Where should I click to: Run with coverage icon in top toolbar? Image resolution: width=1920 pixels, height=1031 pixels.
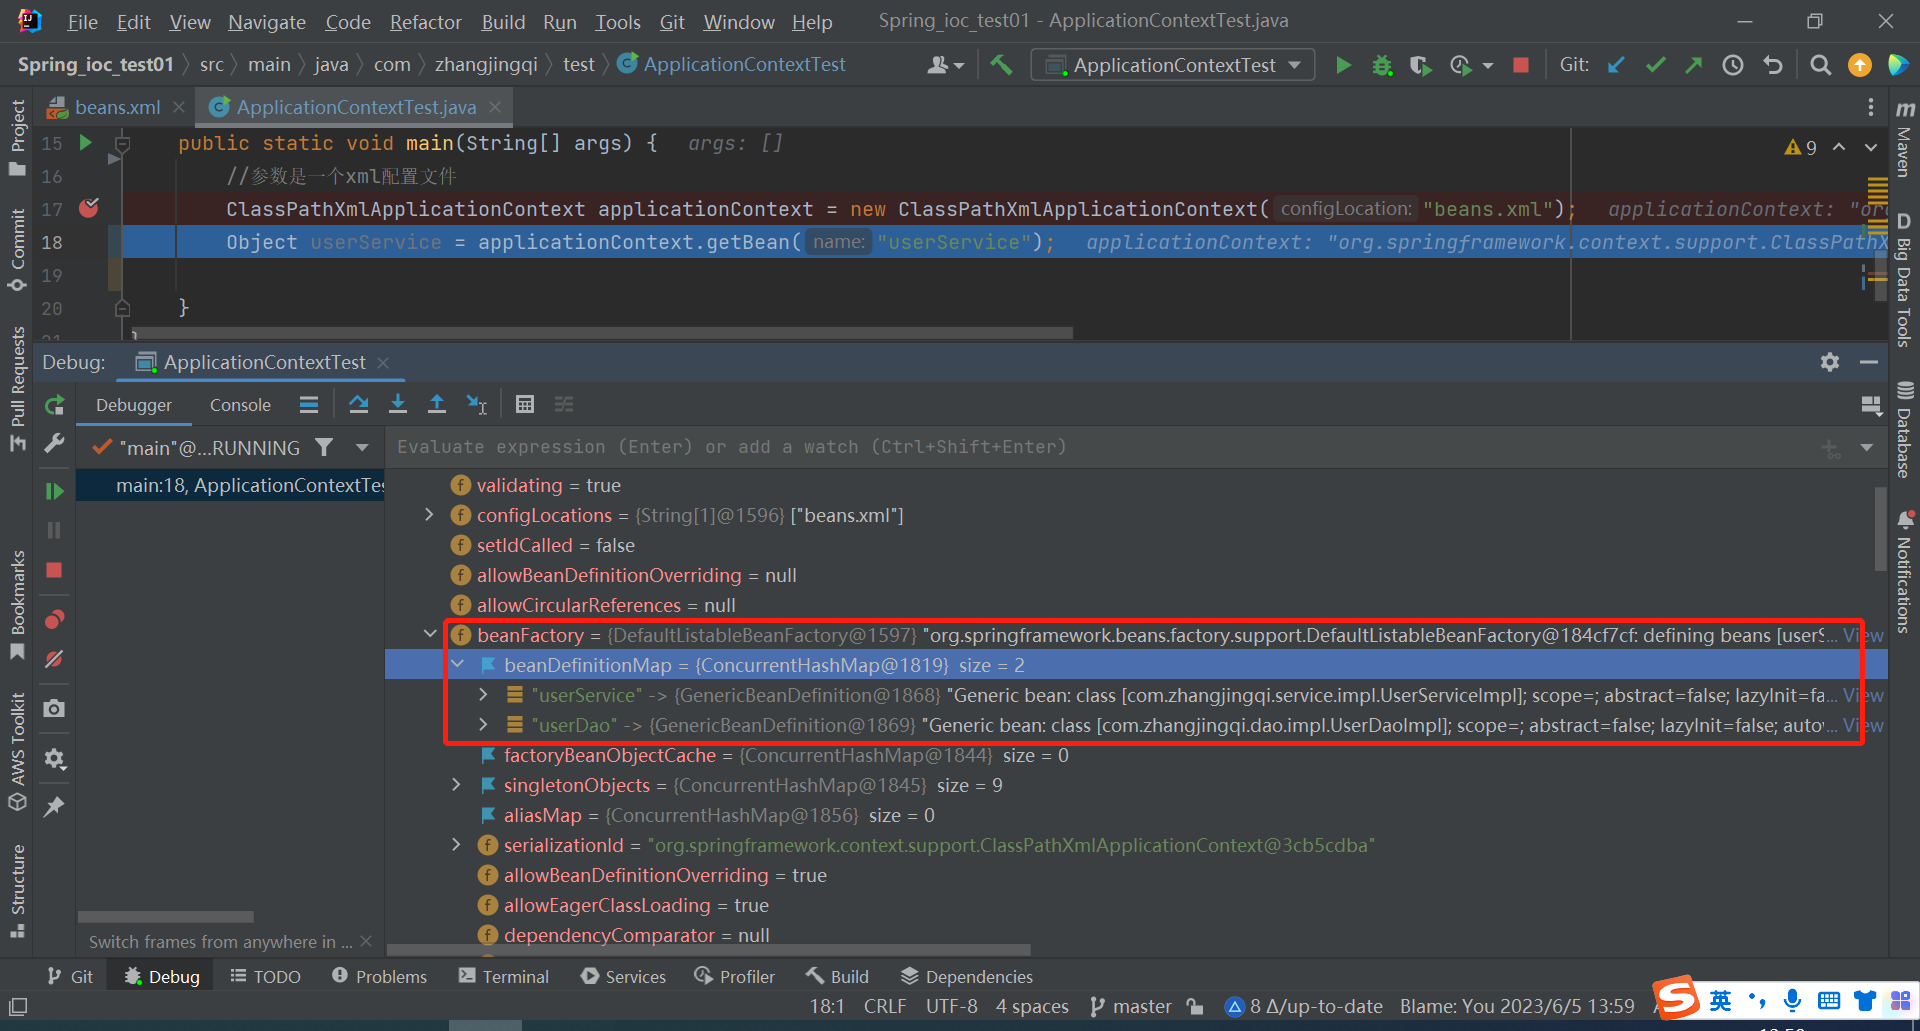tap(1420, 65)
